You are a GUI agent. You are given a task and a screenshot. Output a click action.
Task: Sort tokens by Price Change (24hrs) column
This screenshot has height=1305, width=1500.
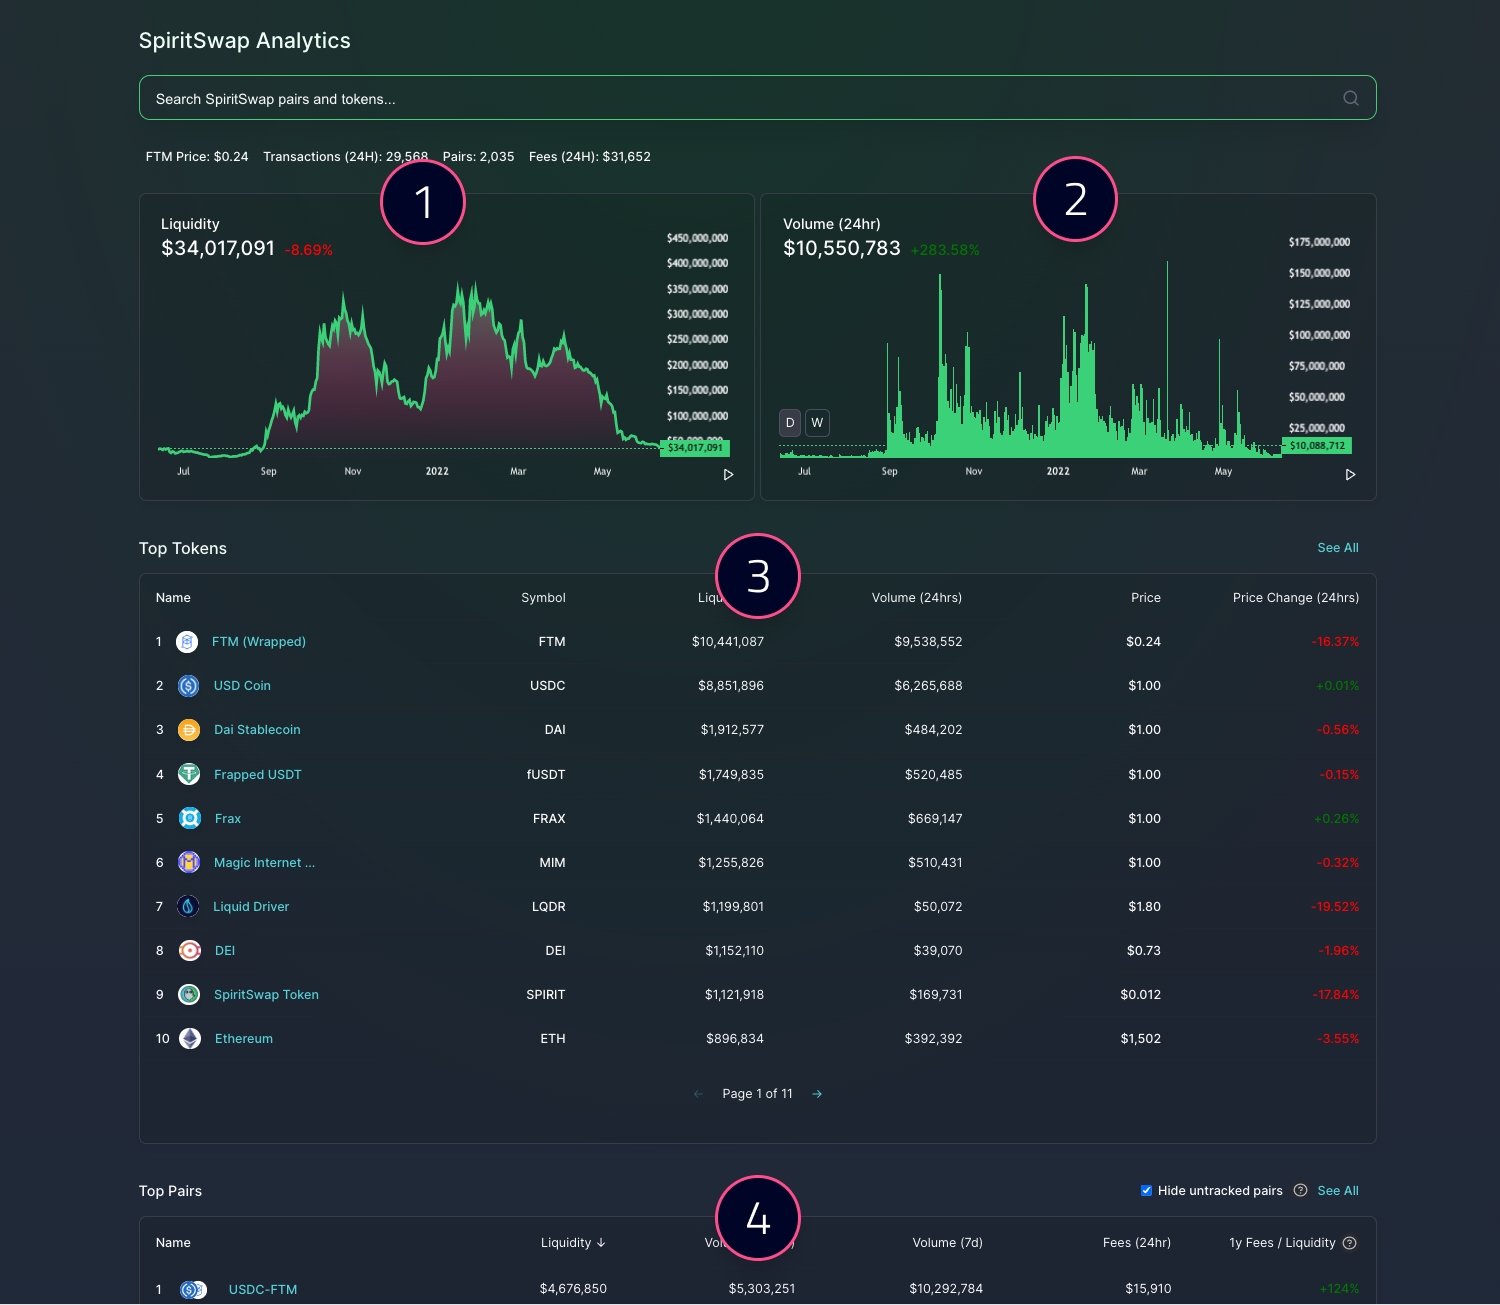coord(1295,598)
